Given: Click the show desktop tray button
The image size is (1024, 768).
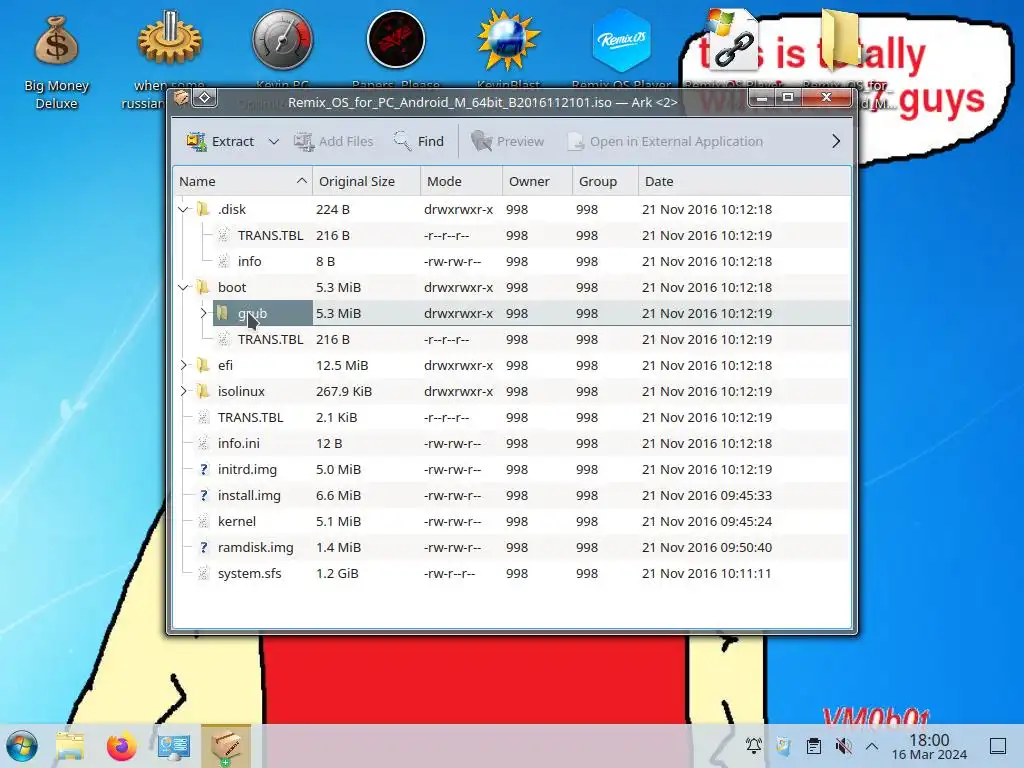Looking at the screenshot, I should [x=998, y=746].
